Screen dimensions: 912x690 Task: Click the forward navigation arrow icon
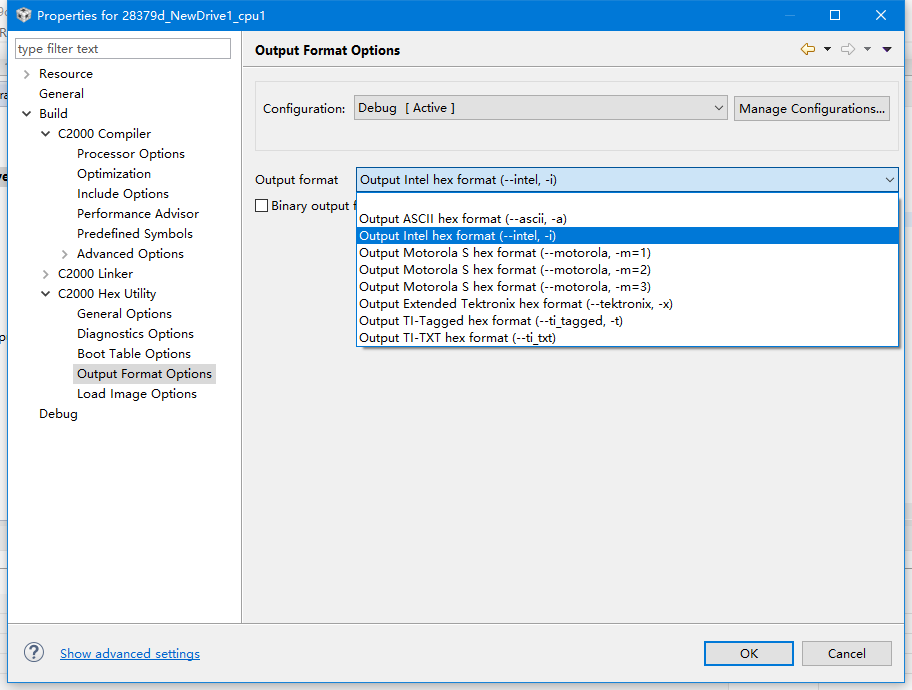[847, 49]
